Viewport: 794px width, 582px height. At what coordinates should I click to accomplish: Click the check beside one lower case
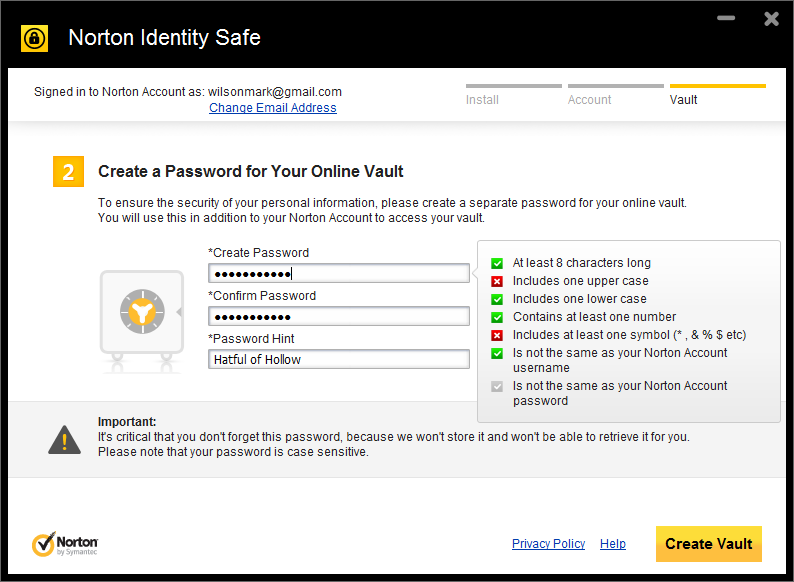(x=497, y=299)
